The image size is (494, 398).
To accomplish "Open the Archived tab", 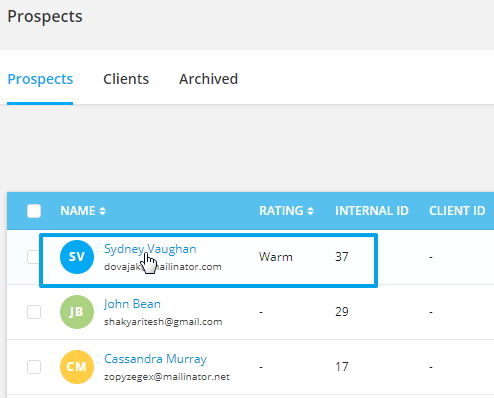I will coord(208,79).
